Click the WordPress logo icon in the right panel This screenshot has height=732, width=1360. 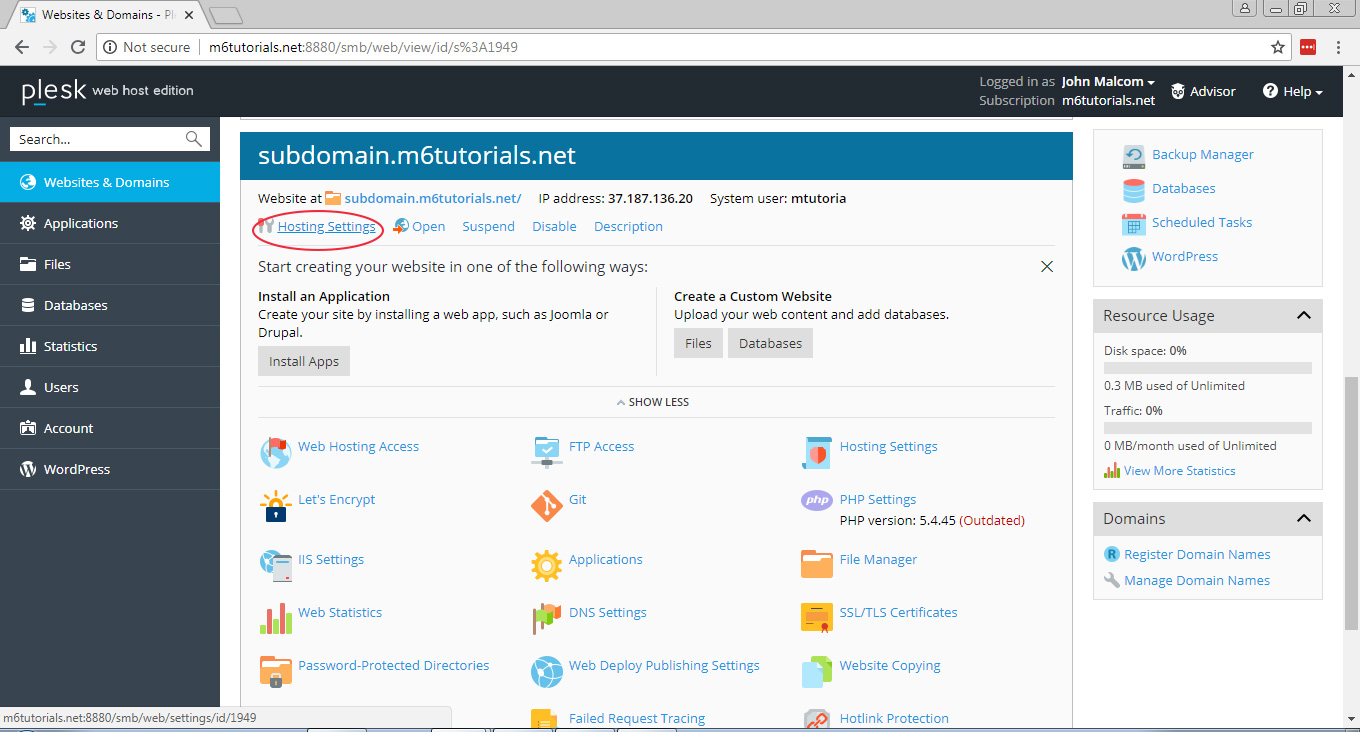pyautogui.click(x=1133, y=258)
